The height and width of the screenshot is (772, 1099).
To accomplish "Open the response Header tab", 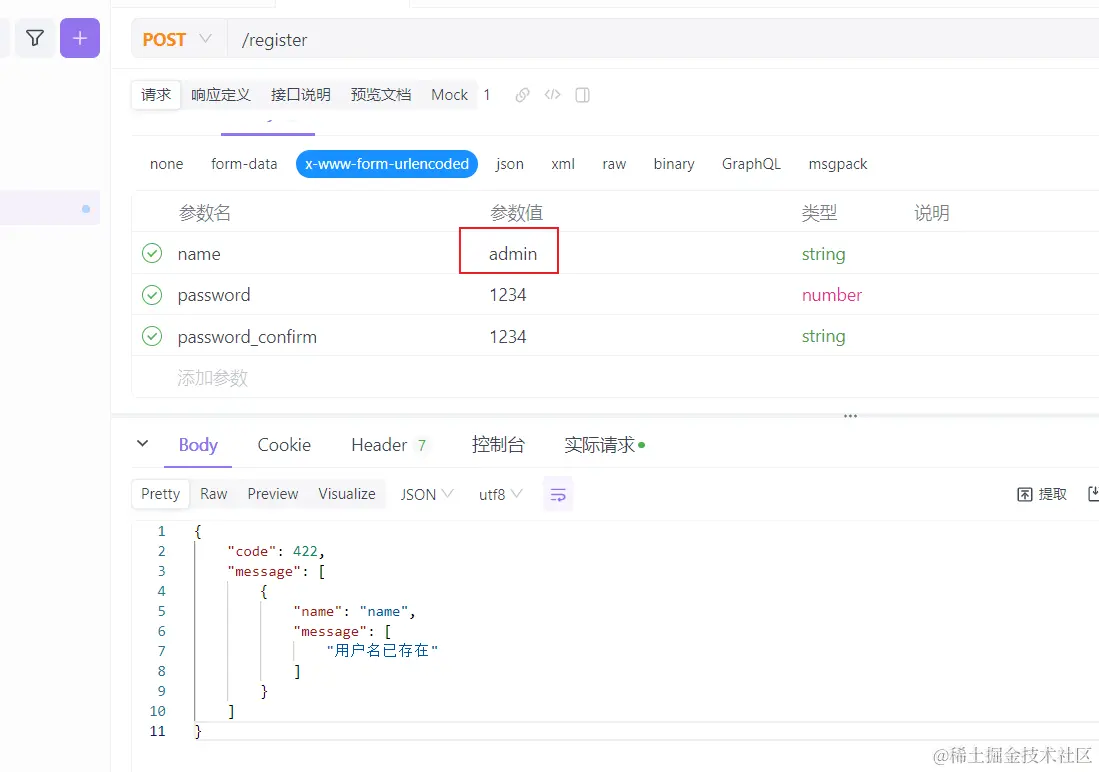I will 388,445.
